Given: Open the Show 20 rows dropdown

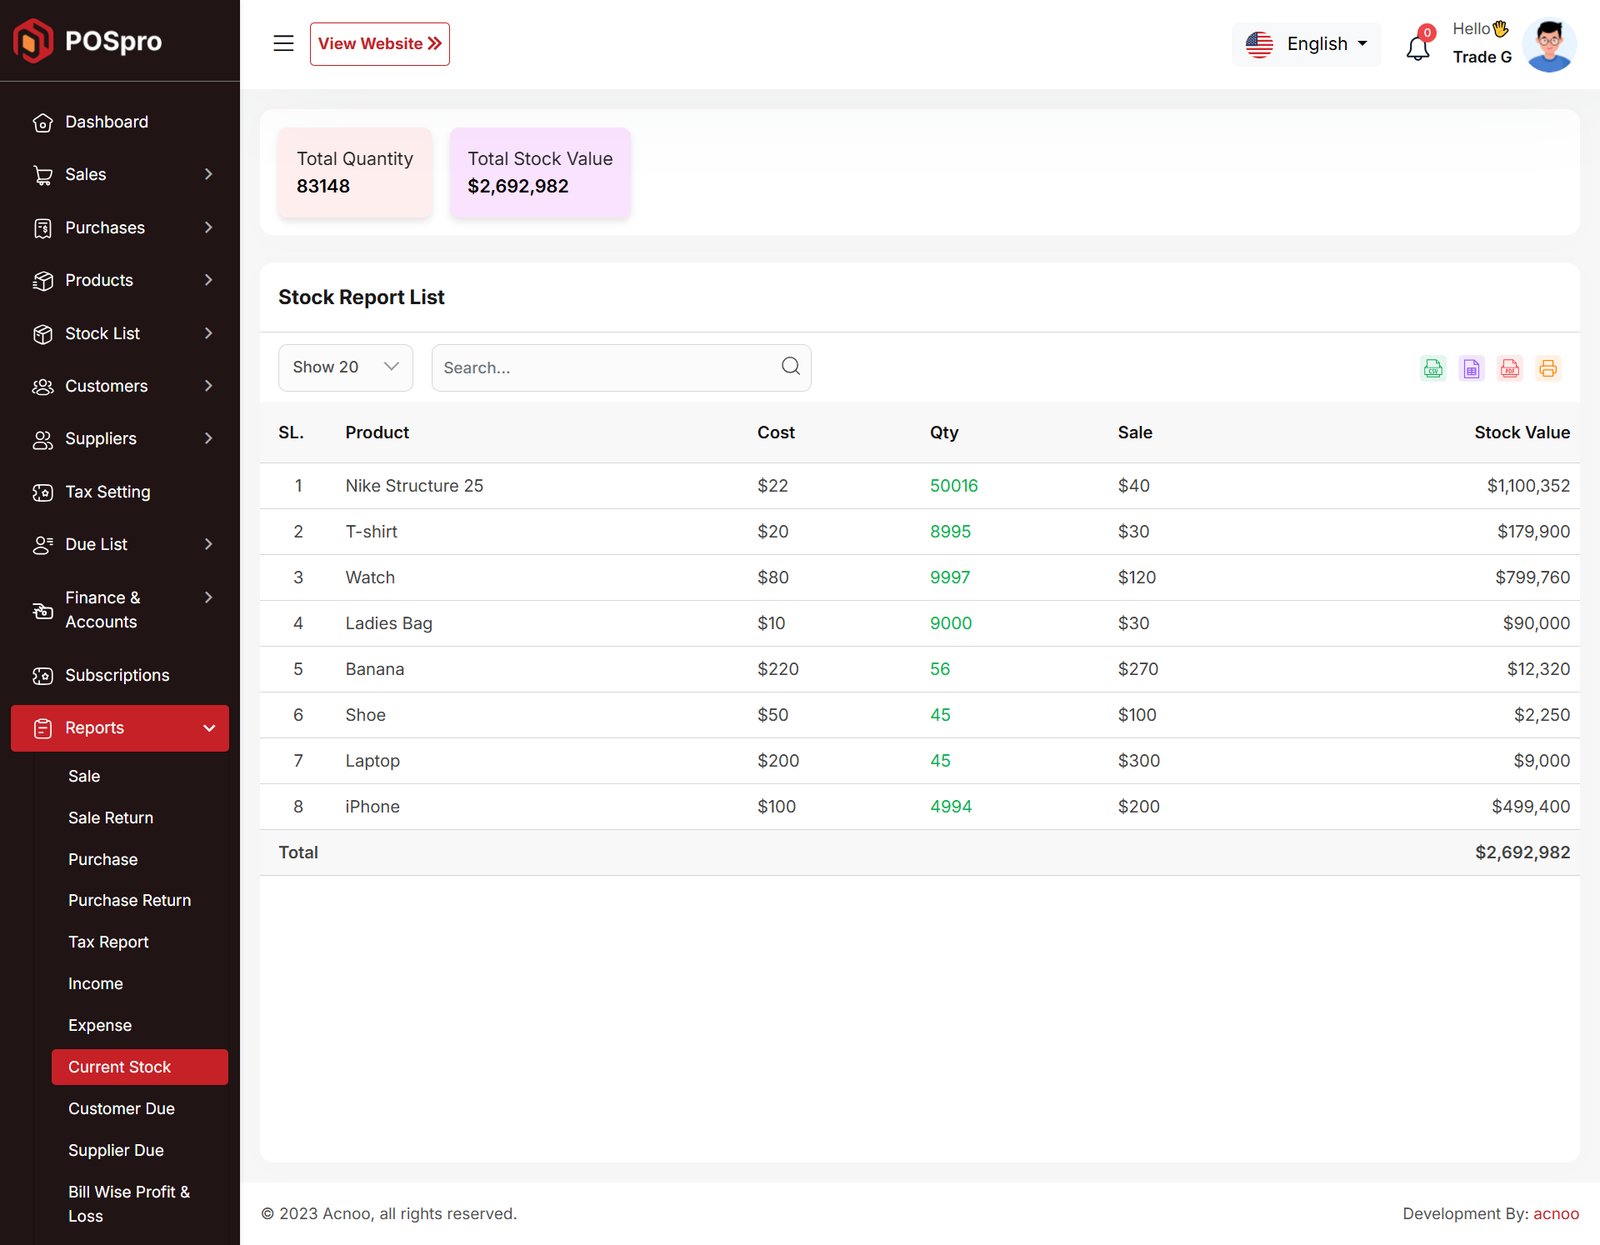Looking at the screenshot, I should click(345, 367).
